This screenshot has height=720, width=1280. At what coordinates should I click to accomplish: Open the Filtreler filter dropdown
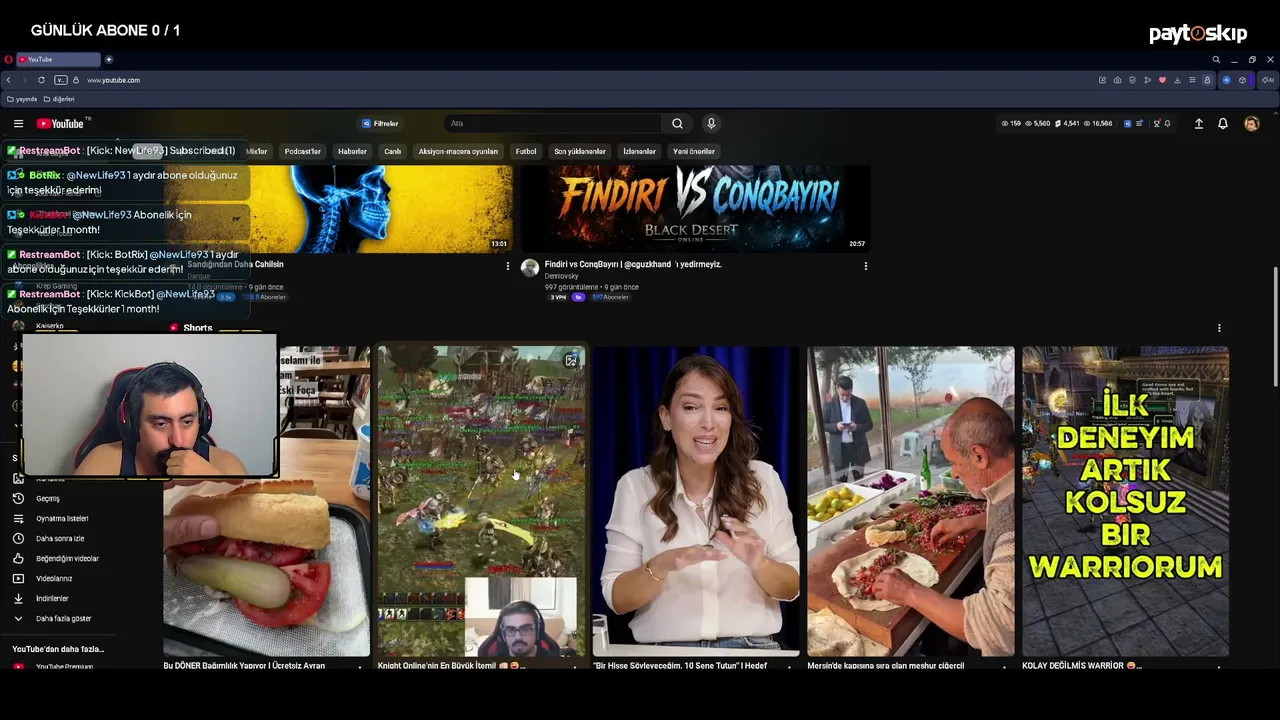click(x=380, y=124)
